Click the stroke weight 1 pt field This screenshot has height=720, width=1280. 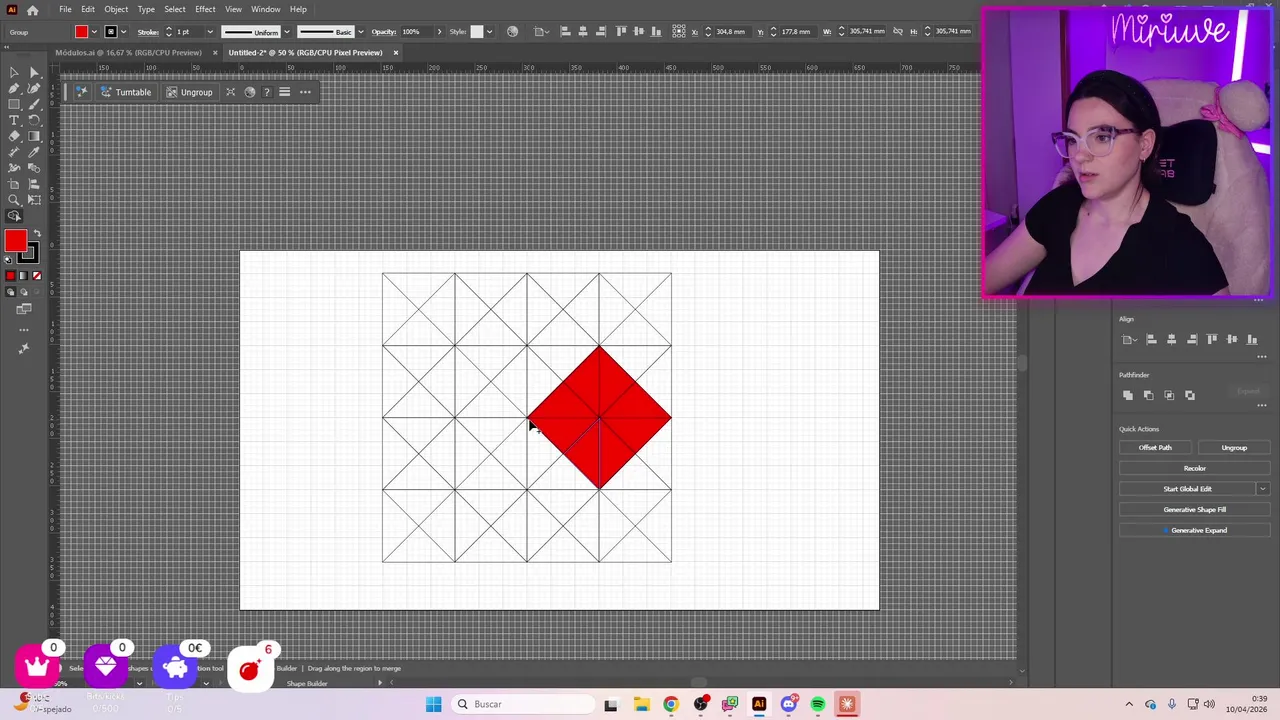pyautogui.click(x=189, y=32)
